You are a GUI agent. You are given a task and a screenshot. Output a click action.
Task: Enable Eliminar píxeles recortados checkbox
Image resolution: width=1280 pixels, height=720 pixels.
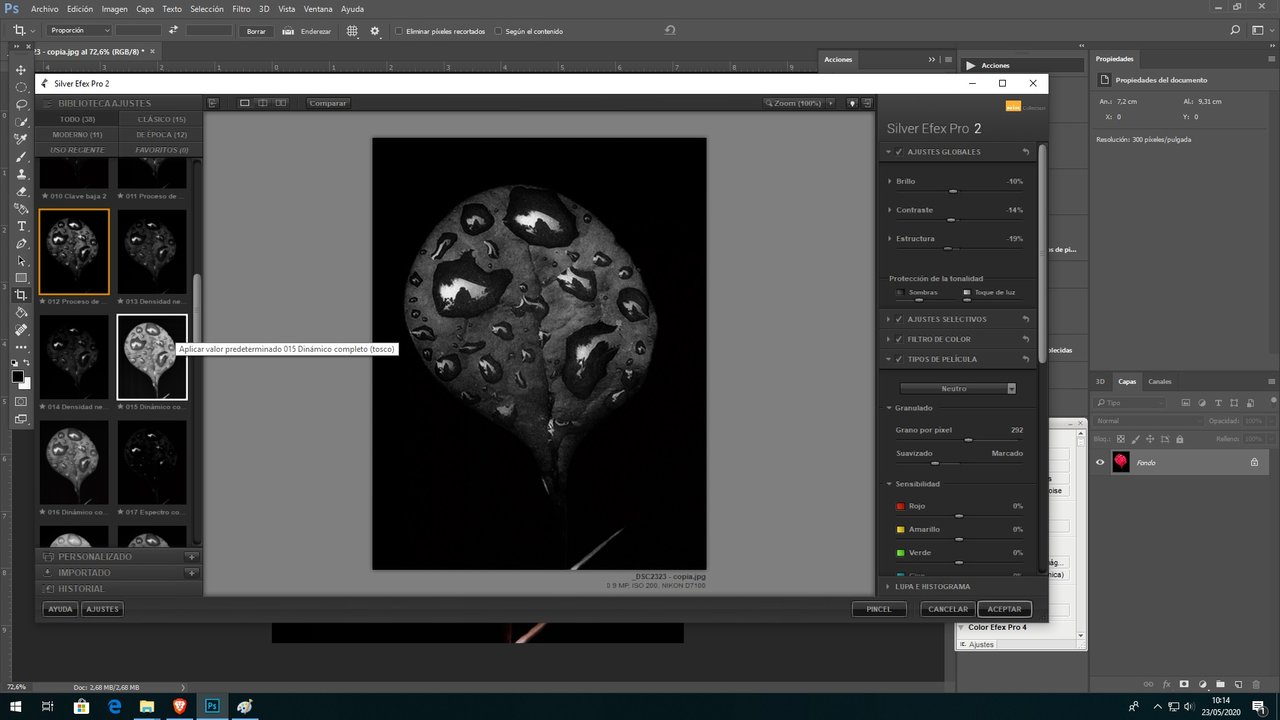pos(400,31)
